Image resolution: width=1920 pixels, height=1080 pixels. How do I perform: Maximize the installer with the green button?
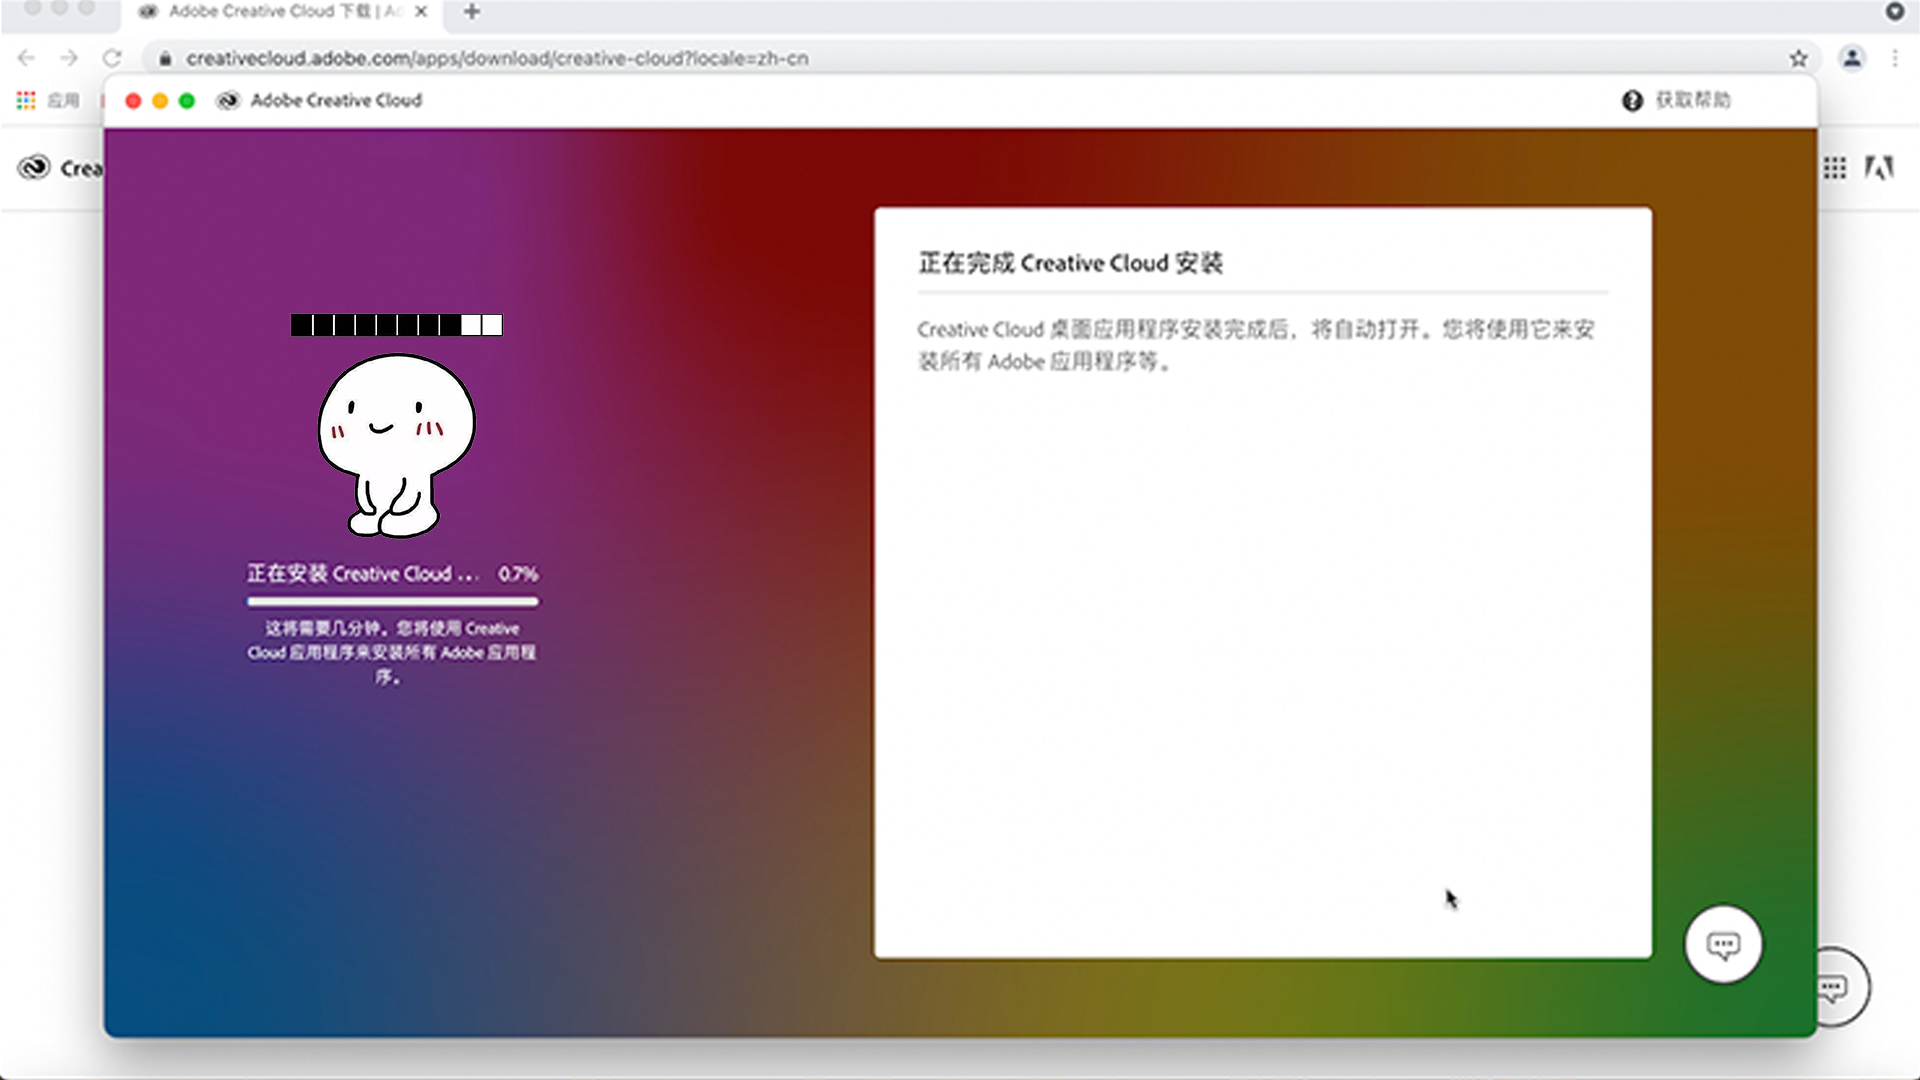point(187,100)
